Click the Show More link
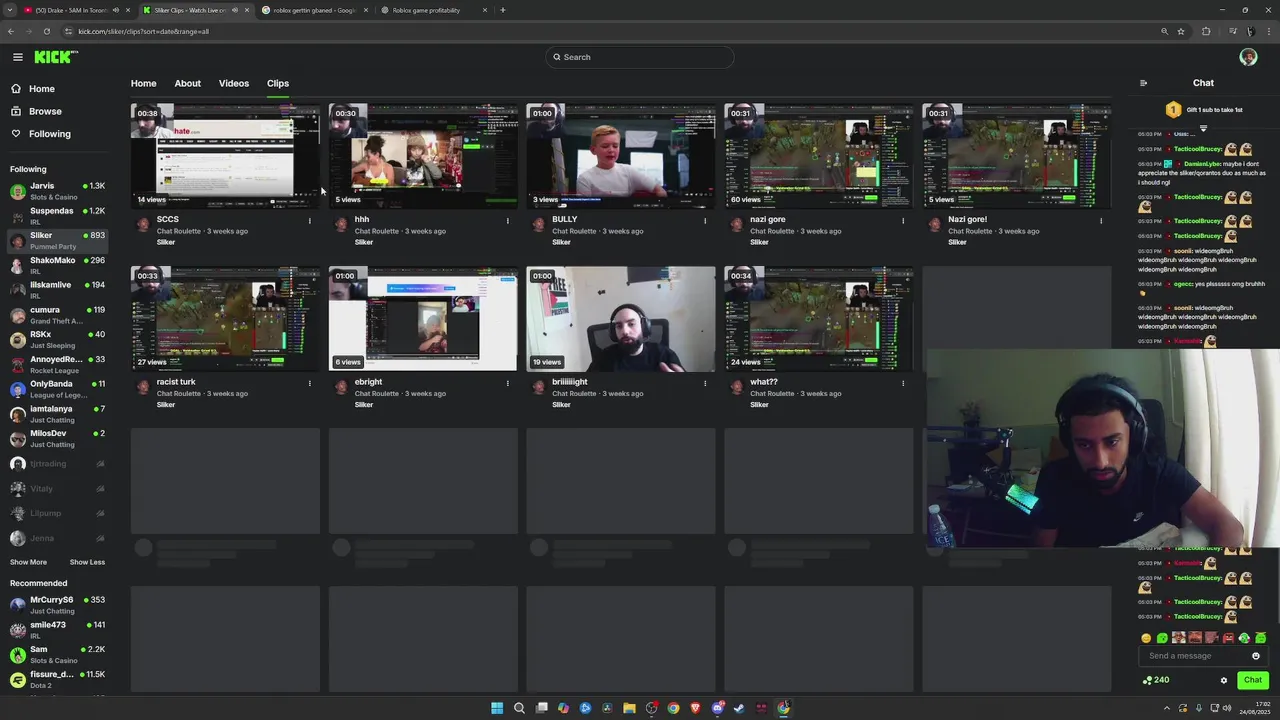This screenshot has height=720, width=1280. 28,562
